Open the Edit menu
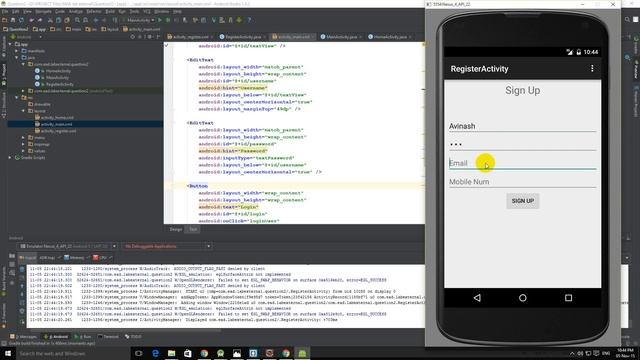This screenshot has height=360, width=640. [16, 11]
